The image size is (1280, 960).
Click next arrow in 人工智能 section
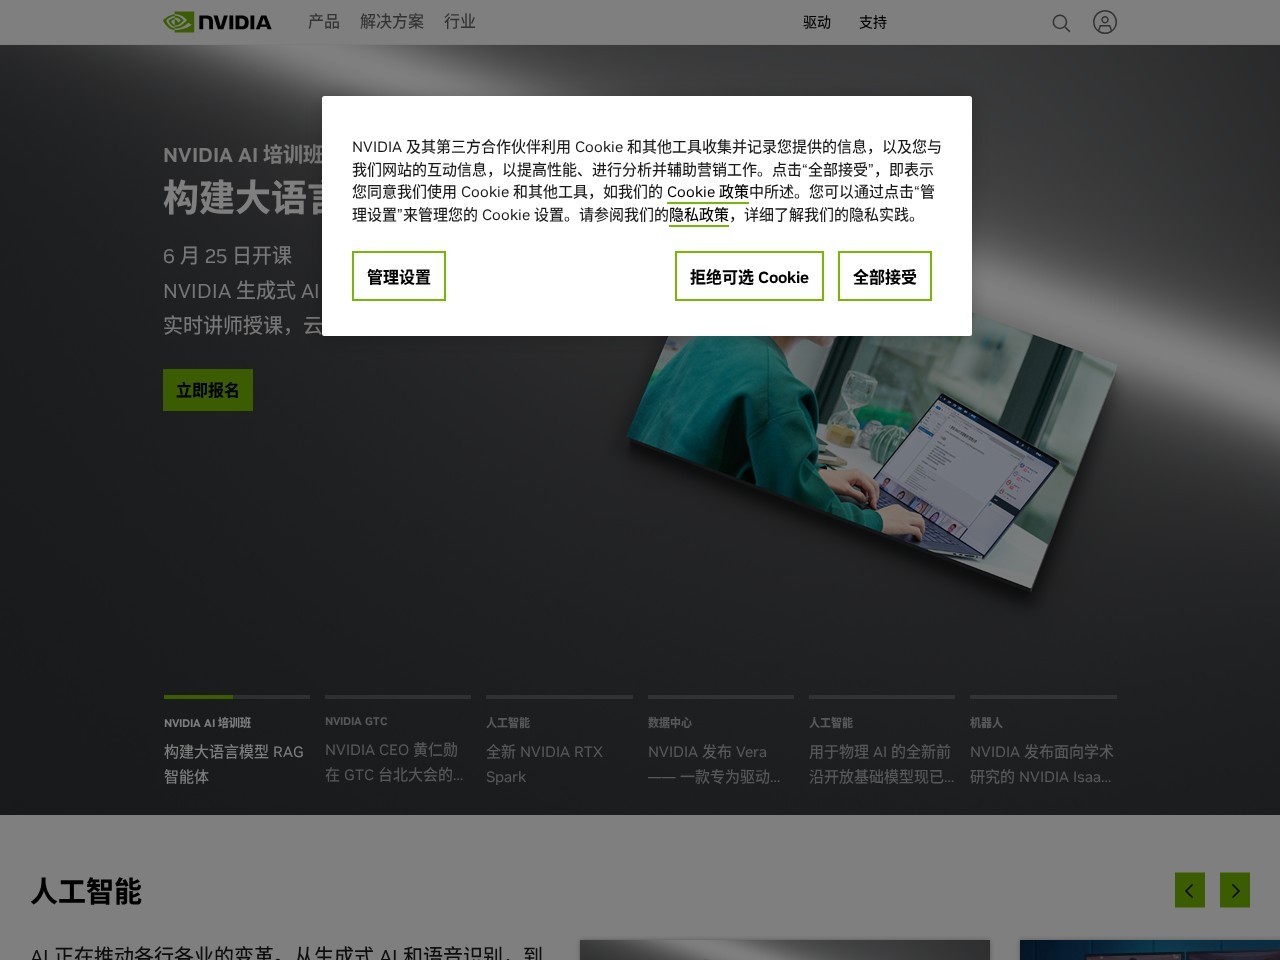tap(1235, 890)
